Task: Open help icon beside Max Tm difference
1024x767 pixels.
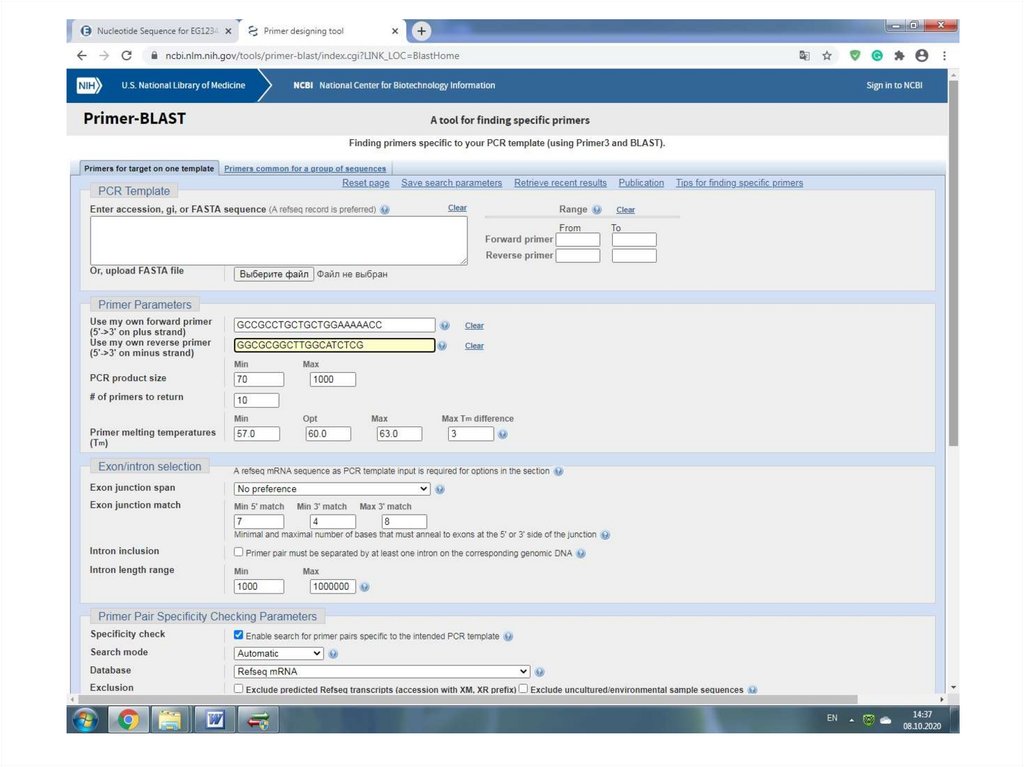Action: pyautogui.click(x=502, y=434)
